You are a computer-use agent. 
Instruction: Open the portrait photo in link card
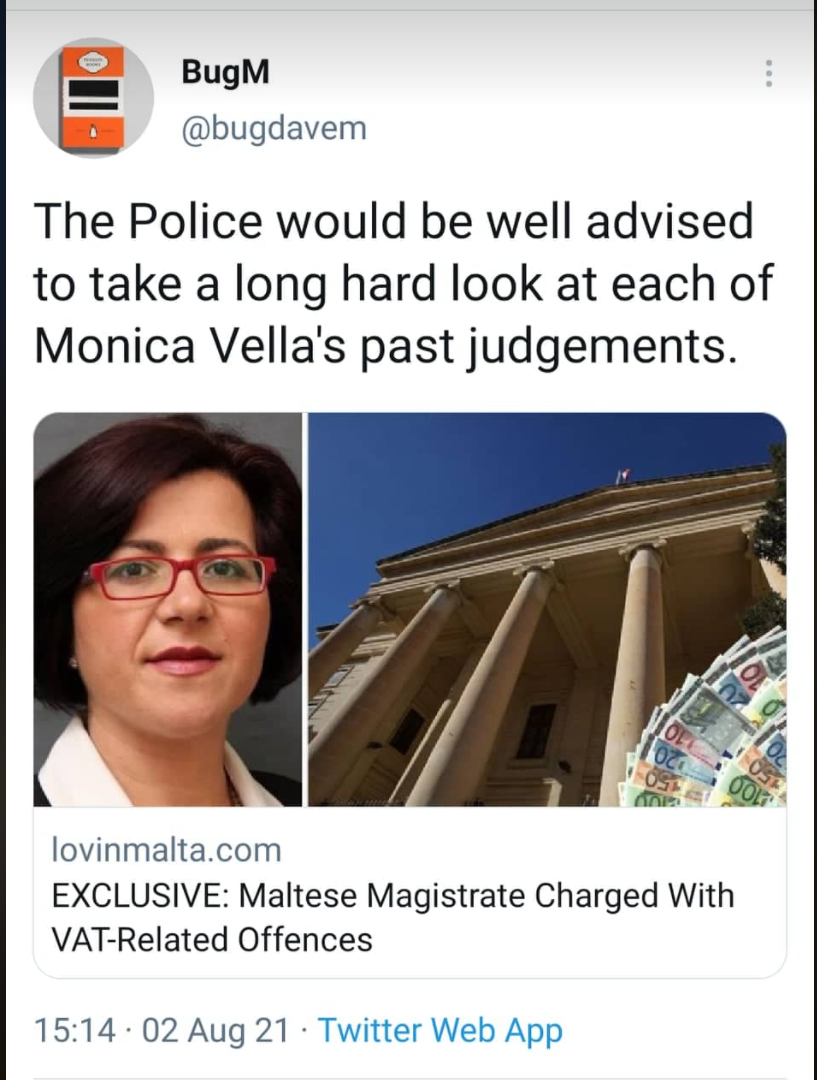coord(167,610)
